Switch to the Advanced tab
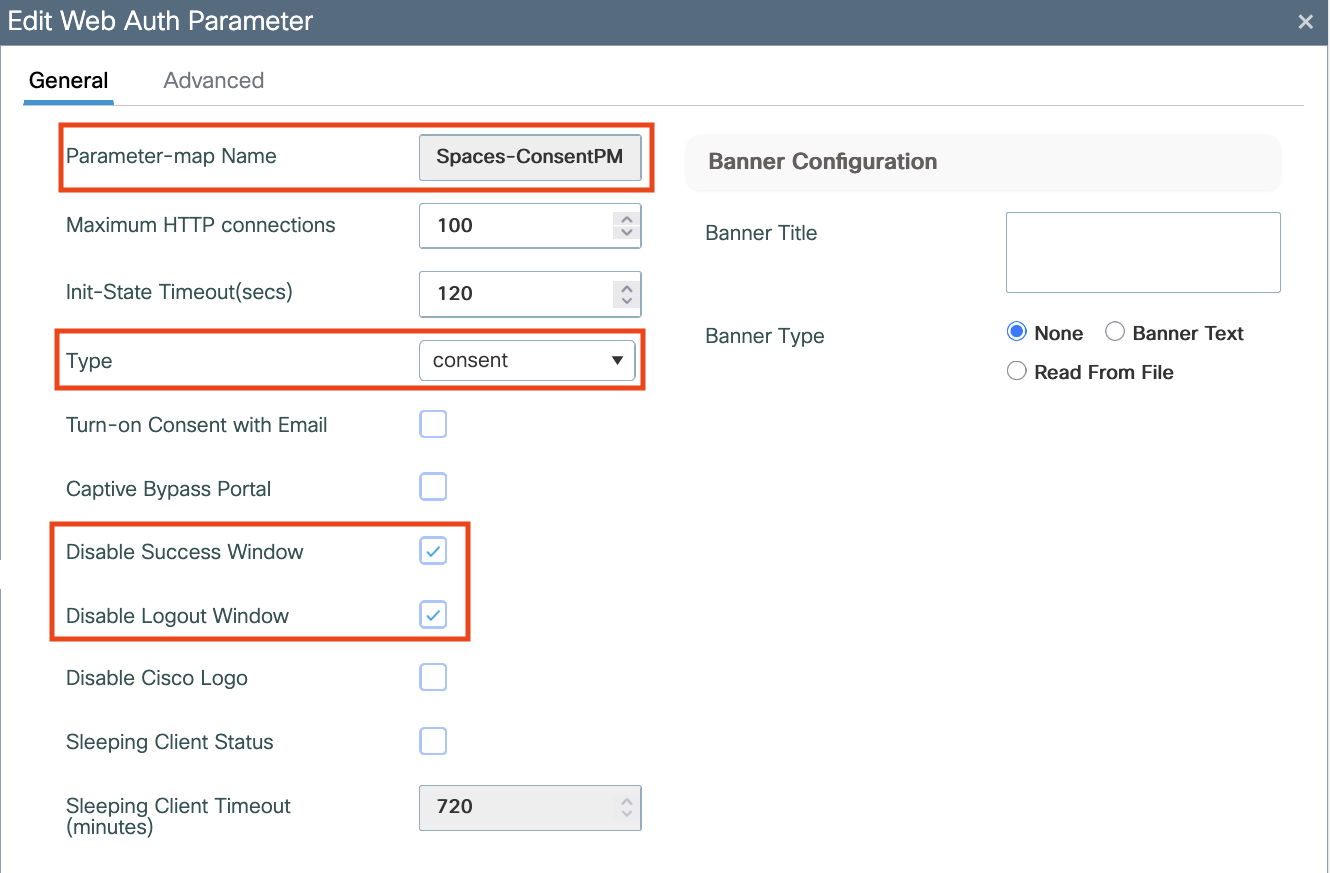The image size is (1330, 873). 213,80
